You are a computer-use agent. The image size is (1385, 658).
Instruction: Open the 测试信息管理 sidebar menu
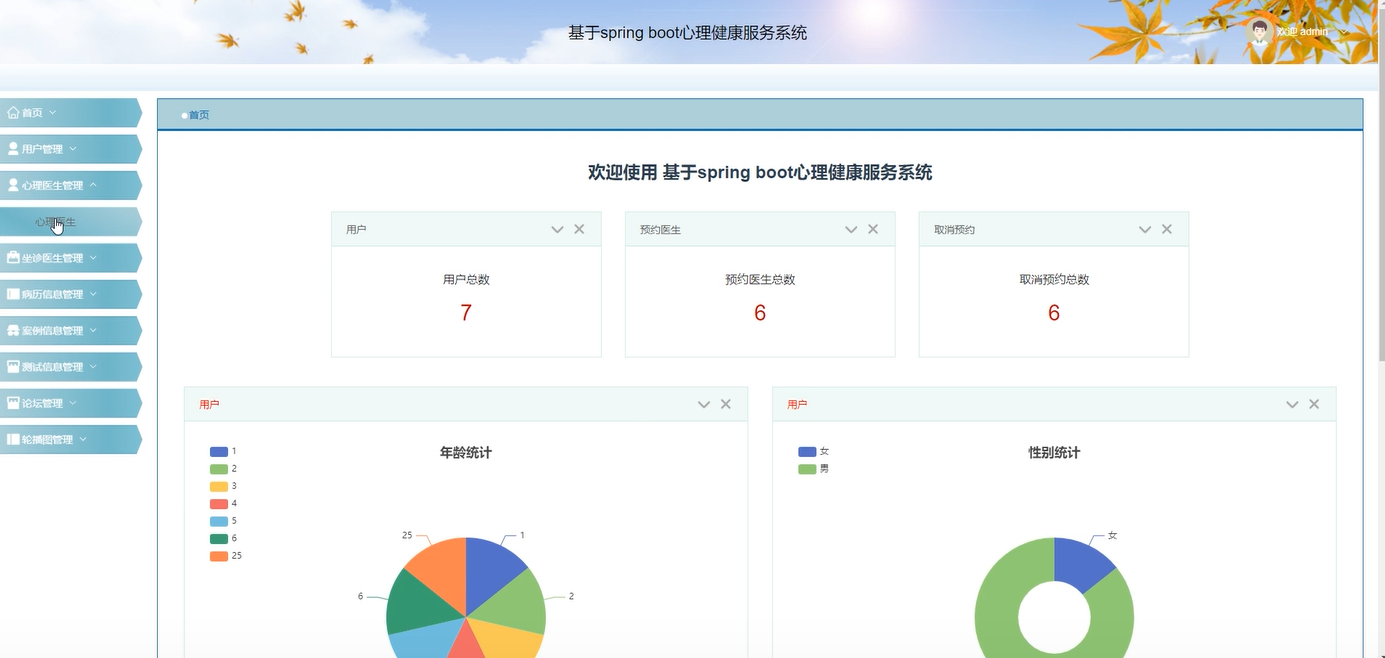click(70, 367)
